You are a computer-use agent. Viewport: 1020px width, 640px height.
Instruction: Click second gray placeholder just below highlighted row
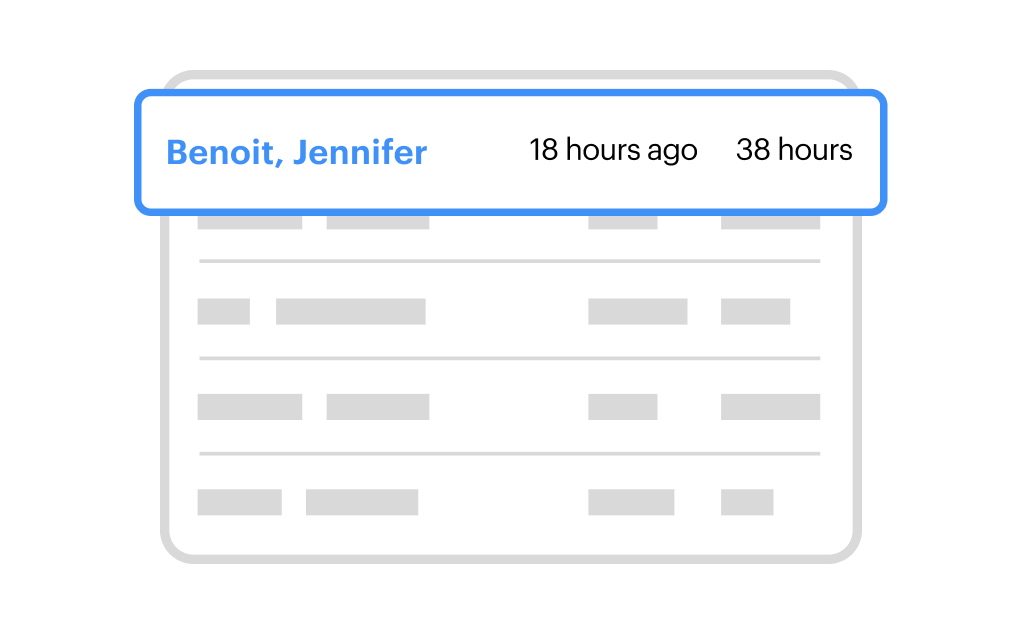point(378,221)
